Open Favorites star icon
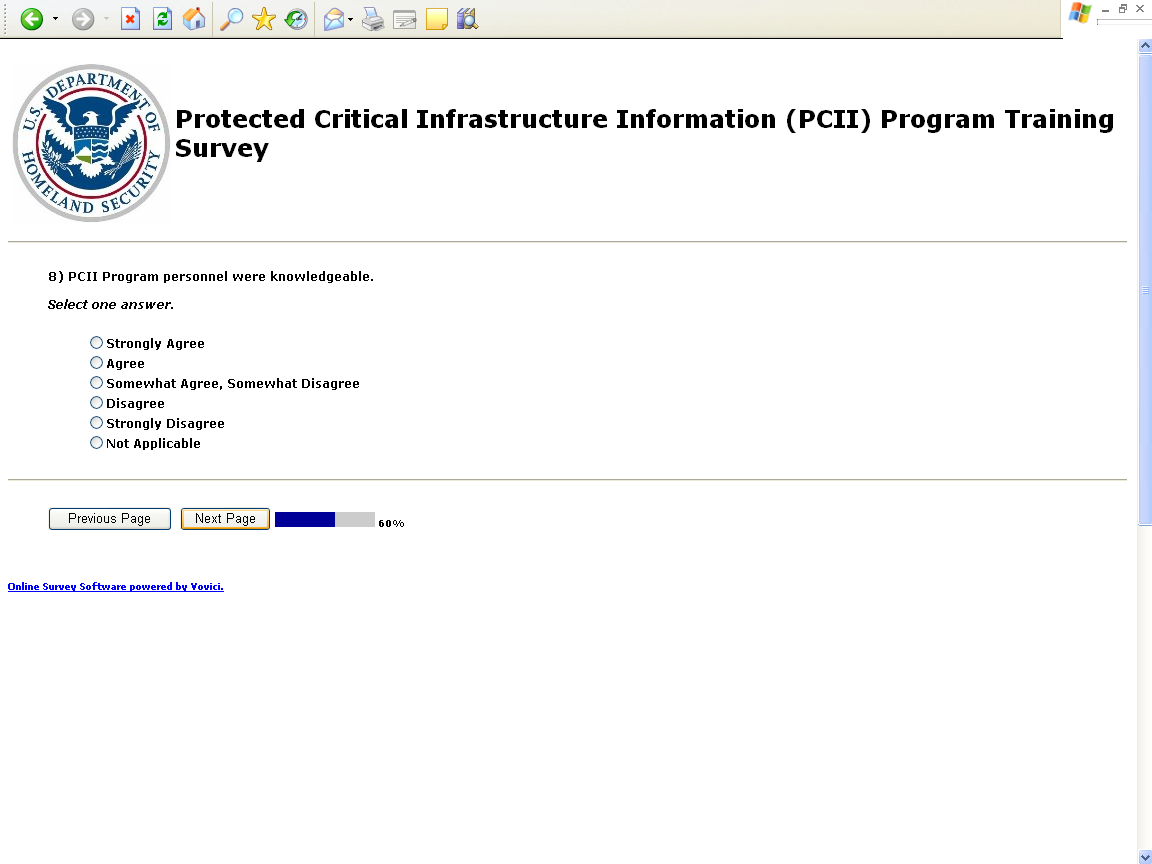This screenshot has height=864, width=1152. point(264,19)
